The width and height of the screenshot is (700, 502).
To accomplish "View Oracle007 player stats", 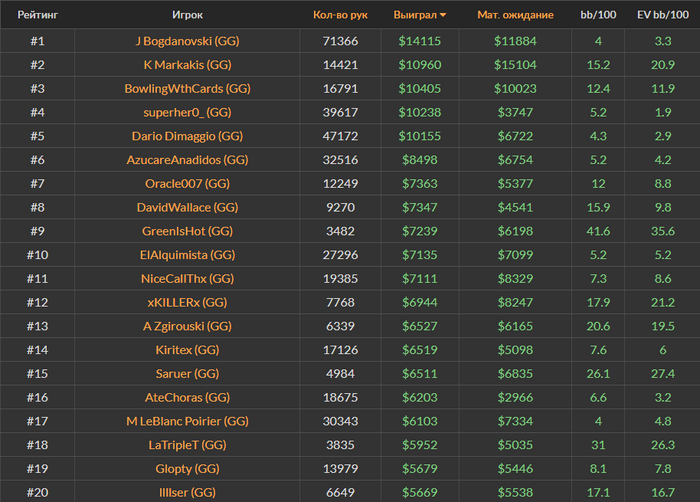I will [x=187, y=184].
